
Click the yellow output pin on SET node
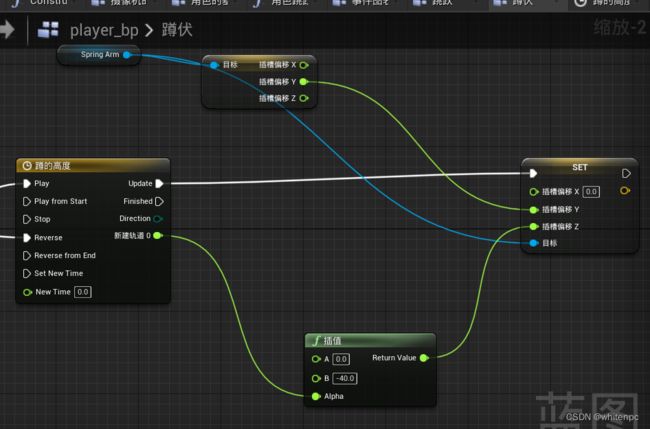click(625, 191)
